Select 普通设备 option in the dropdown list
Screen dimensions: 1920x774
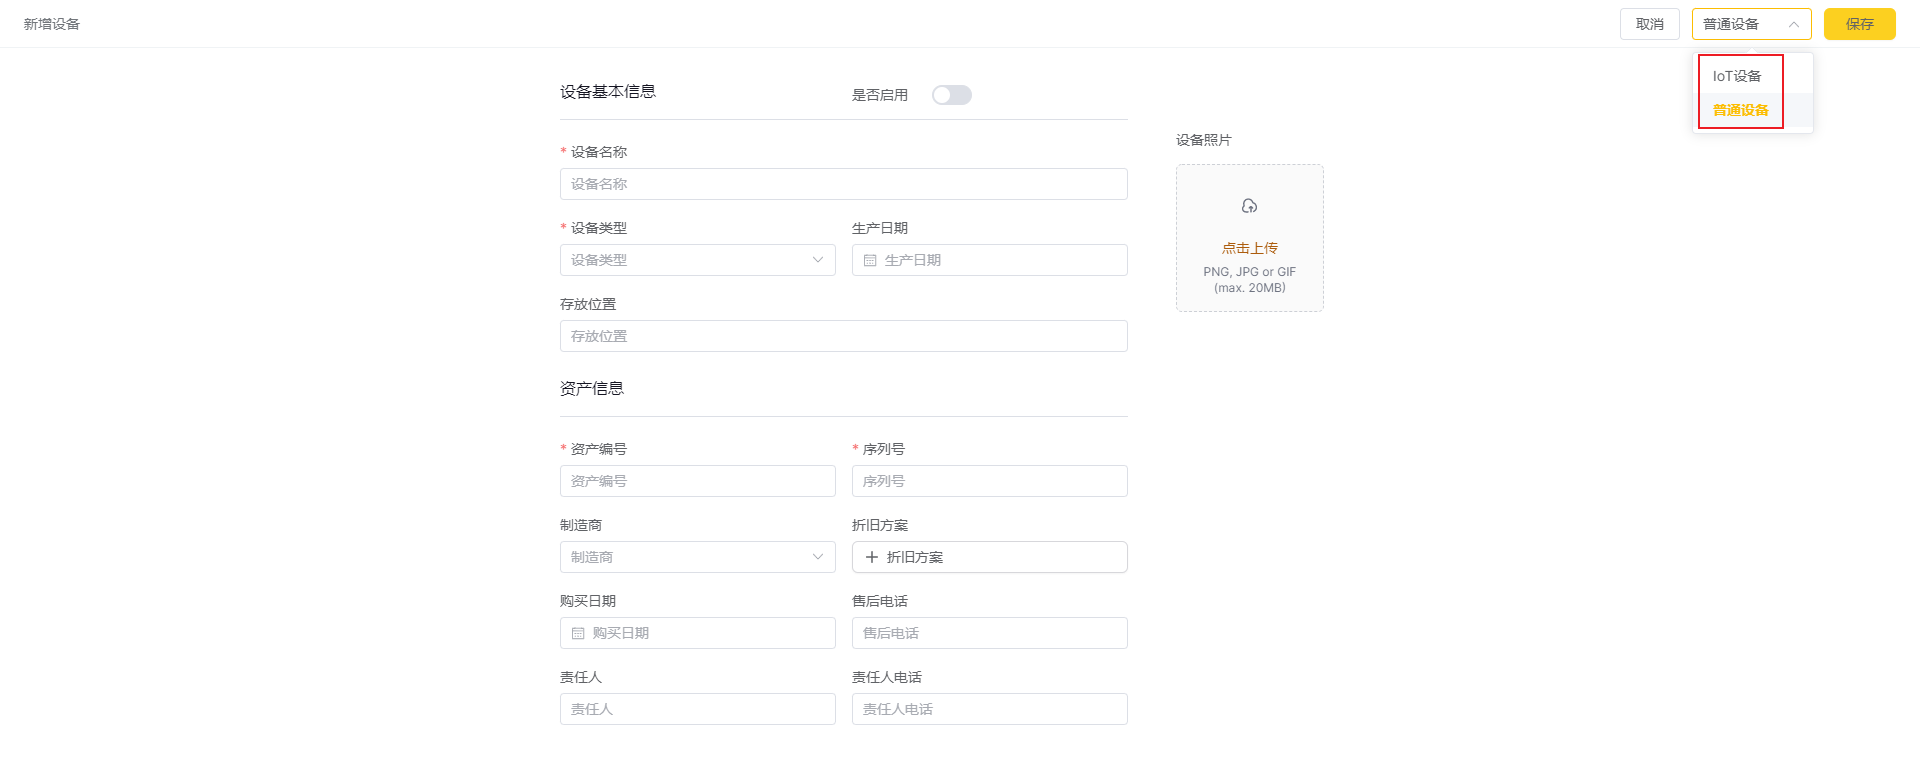coord(1754,110)
